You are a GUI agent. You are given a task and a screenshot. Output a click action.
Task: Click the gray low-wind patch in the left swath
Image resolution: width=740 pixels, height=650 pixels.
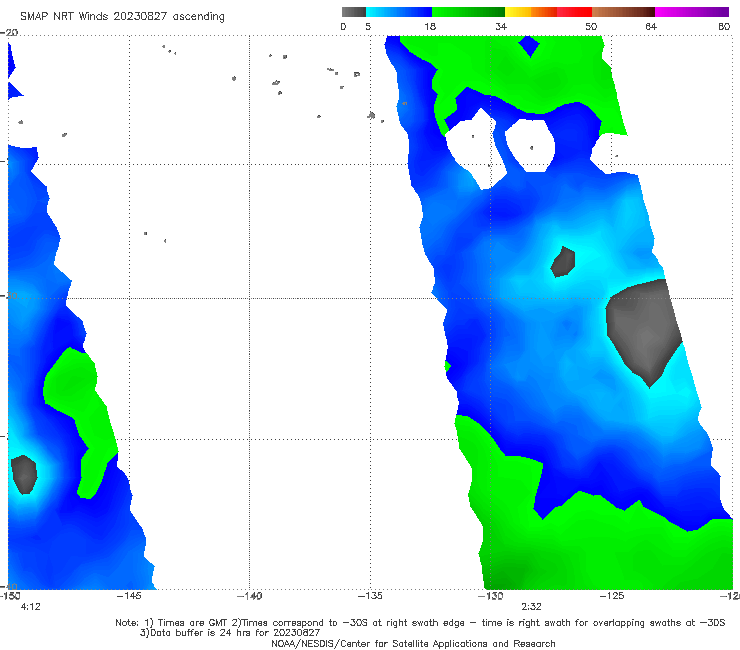[x=24, y=474]
